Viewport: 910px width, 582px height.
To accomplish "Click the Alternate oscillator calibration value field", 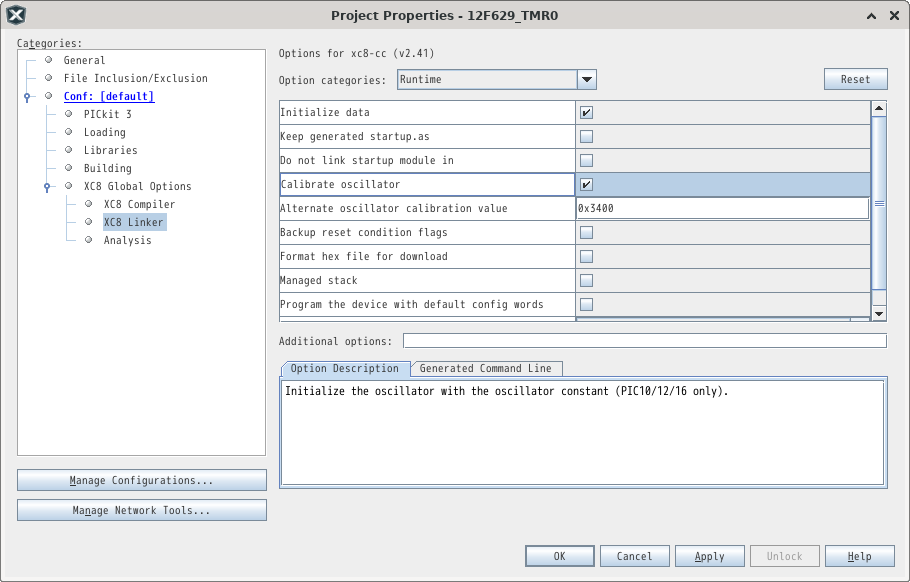I will click(723, 208).
